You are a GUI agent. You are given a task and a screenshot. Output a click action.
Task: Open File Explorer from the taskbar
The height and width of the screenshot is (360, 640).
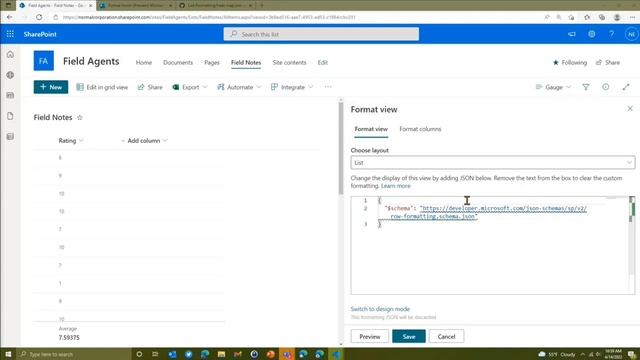point(221,354)
